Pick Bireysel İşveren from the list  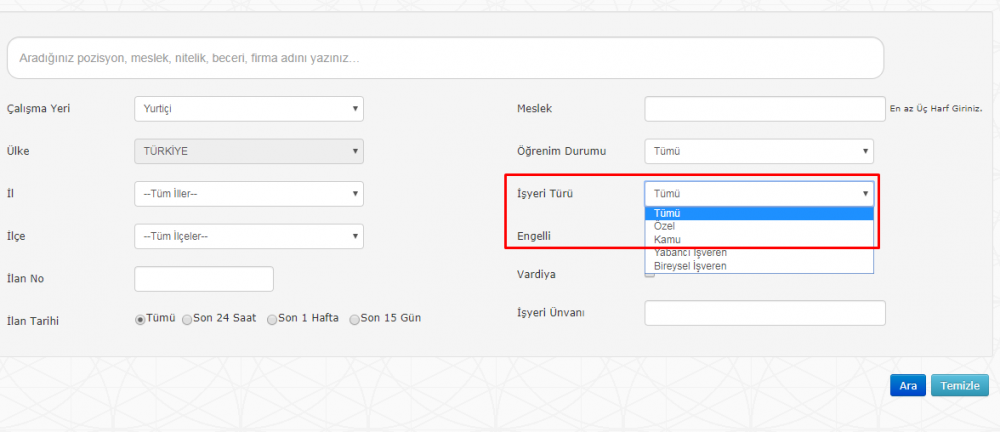tap(759, 266)
